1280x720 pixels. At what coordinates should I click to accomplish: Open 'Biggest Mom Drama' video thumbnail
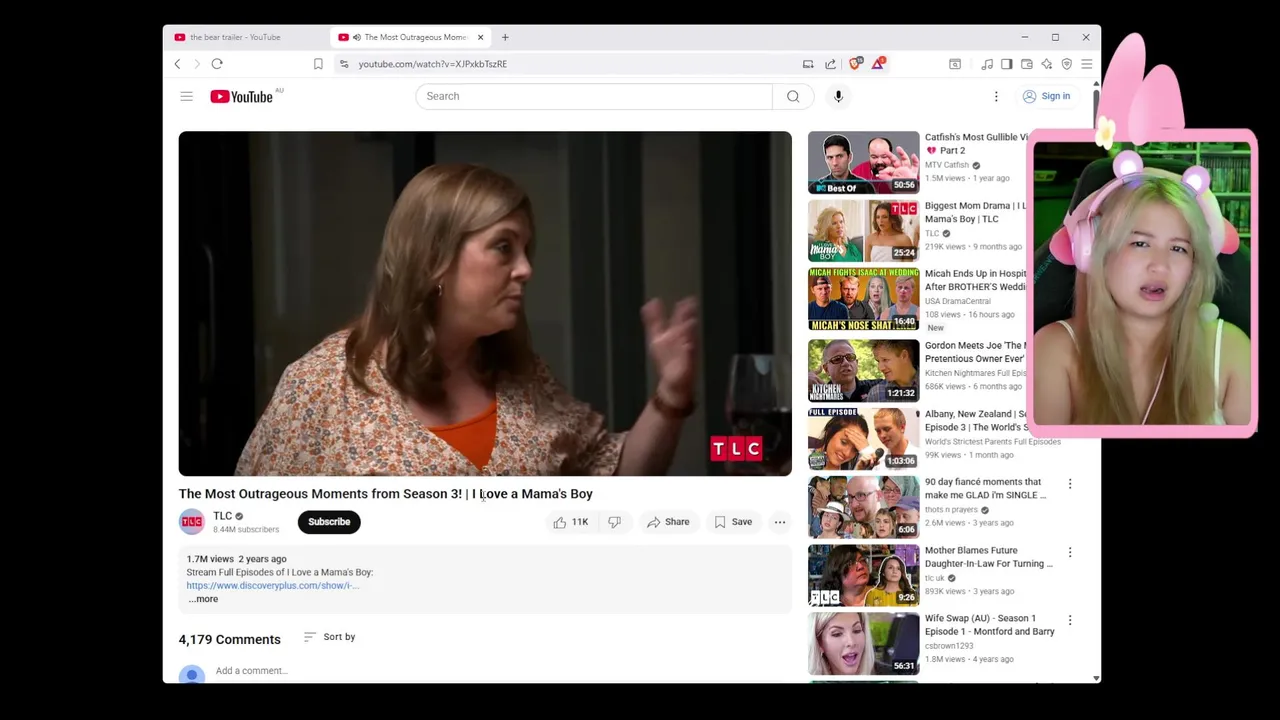tap(864, 231)
